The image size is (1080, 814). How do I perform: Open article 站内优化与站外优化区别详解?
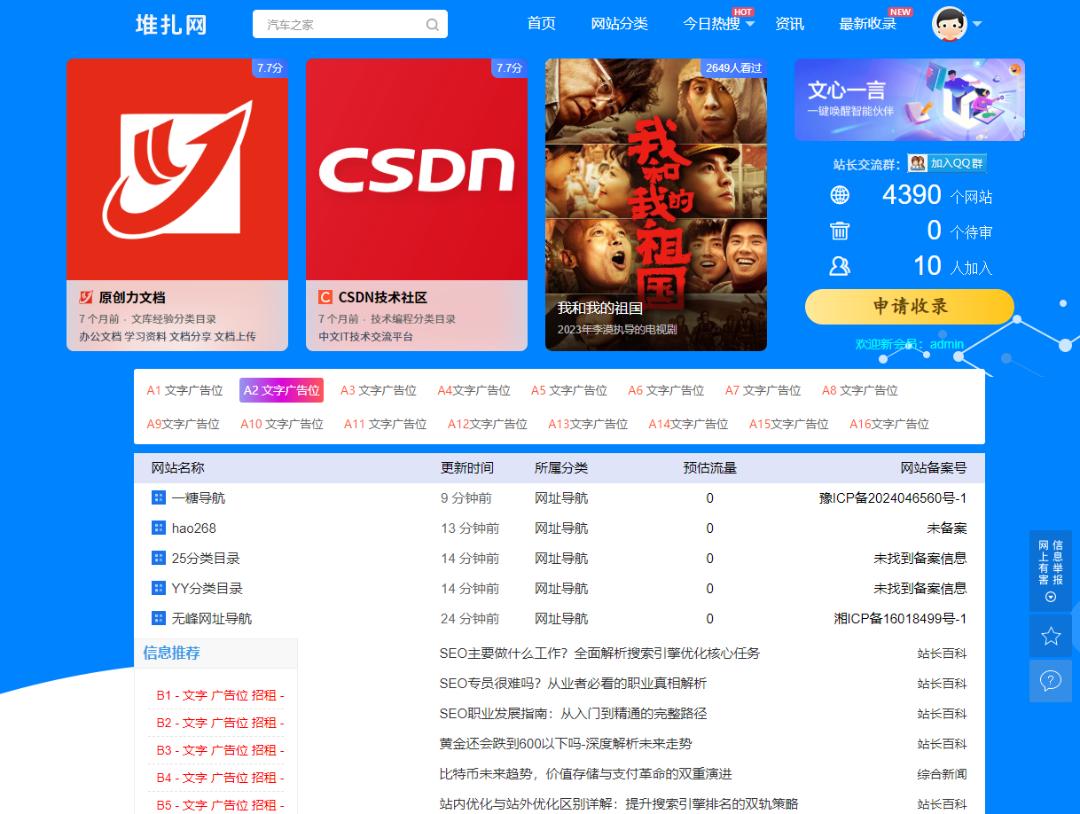coord(619,804)
